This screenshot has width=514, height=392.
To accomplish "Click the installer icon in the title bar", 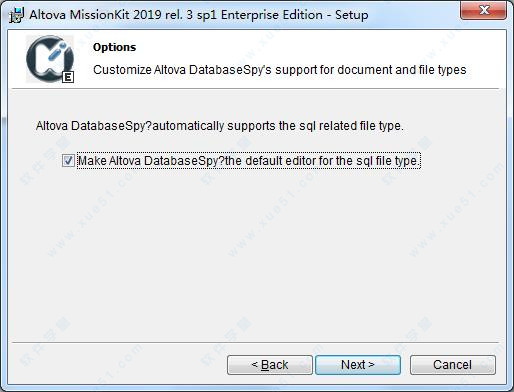I will tap(16, 15).
